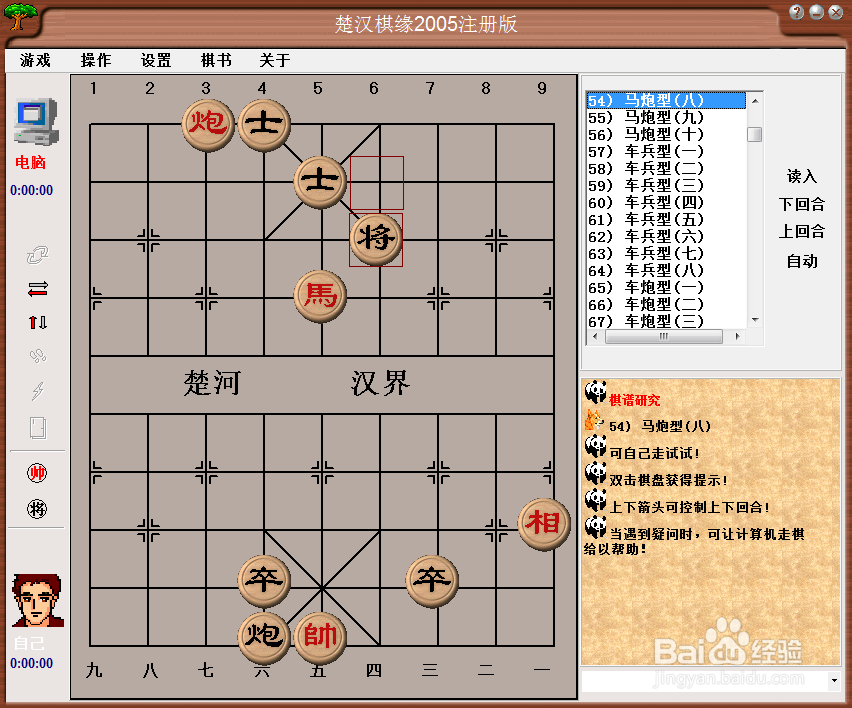This screenshot has height=708, width=852.
Task: Click the list's scroll down arrow
Action: pos(755,320)
